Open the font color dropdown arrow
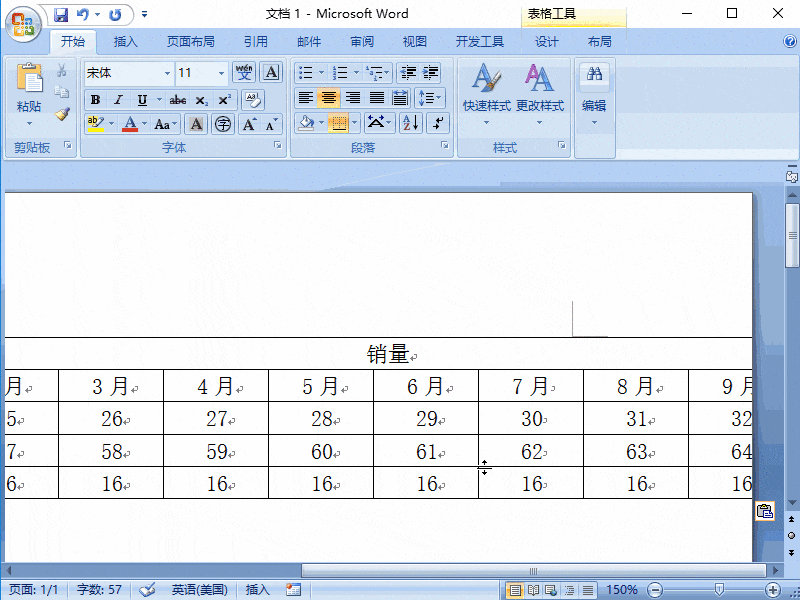Viewport: 800px width, 600px height. point(144,122)
